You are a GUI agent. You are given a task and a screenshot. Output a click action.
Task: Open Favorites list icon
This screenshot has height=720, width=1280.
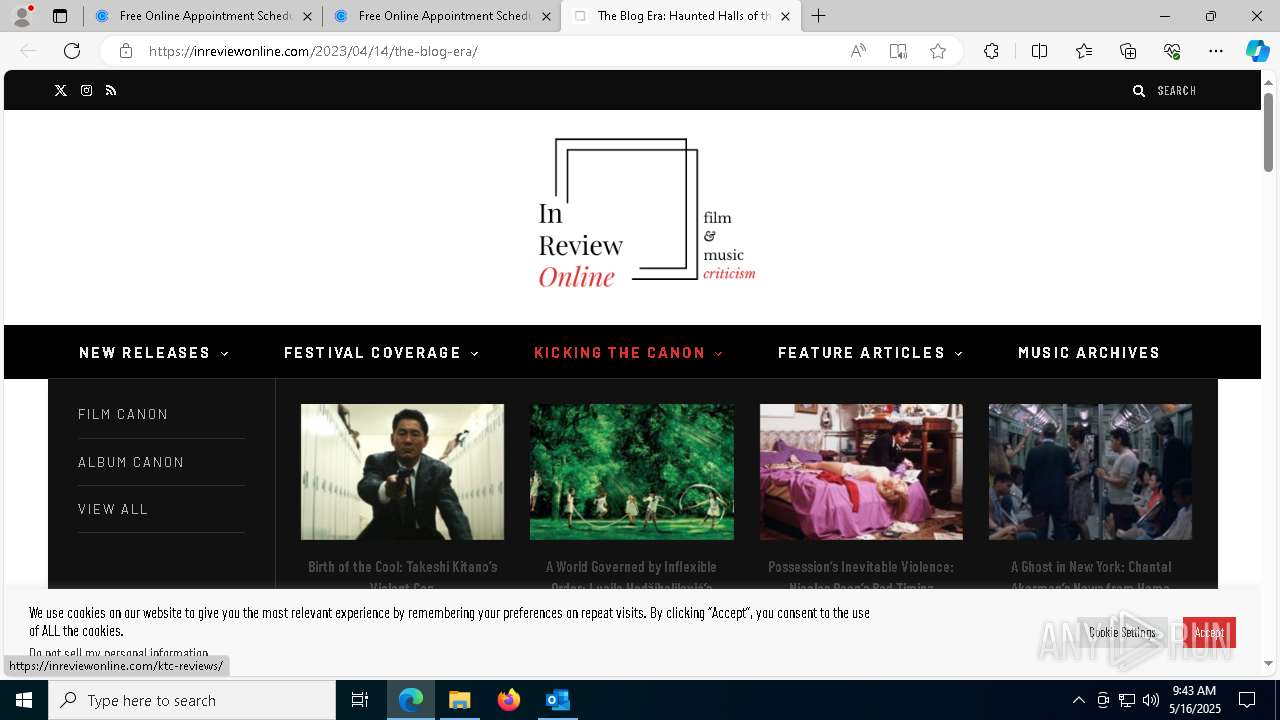pos(1084,51)
